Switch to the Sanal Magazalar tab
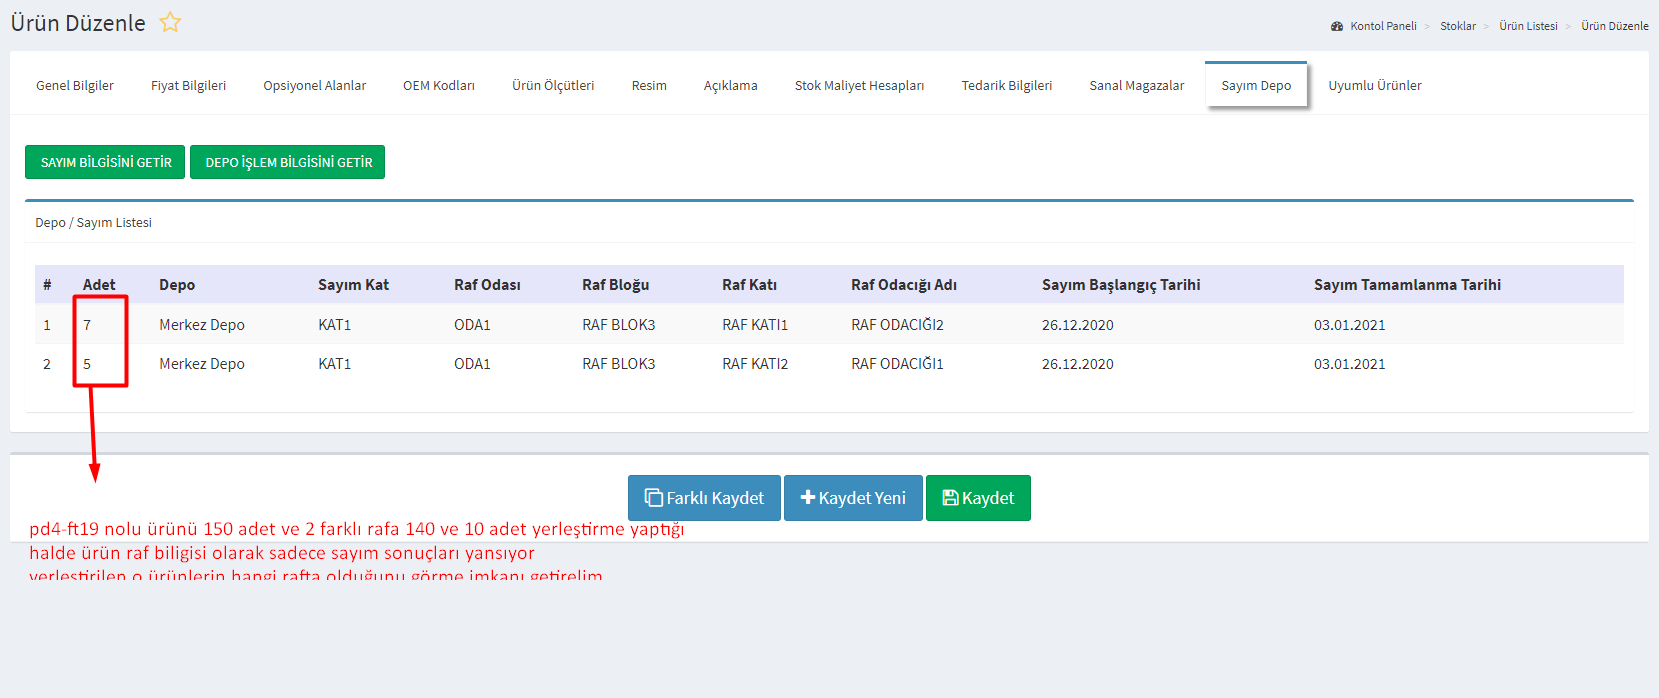 pyautogui.click(x=1136, y=86)
